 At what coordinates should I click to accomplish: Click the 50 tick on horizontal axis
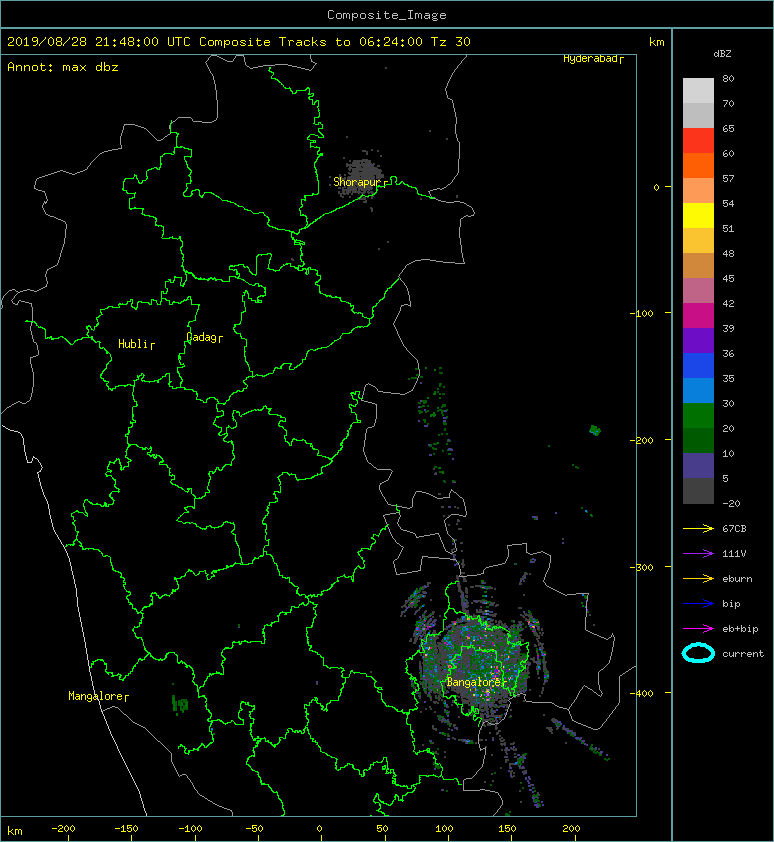(382, 829)
